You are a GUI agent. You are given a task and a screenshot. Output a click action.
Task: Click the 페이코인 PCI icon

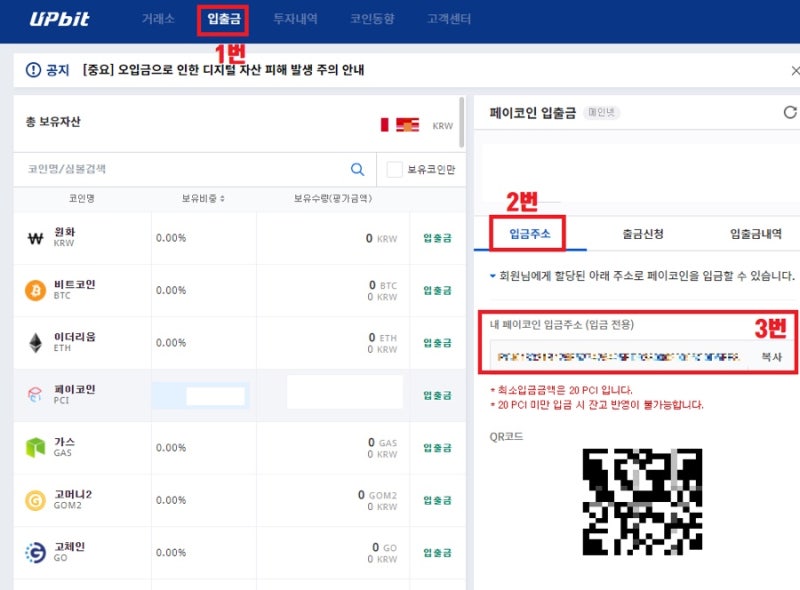click(35, 395)
